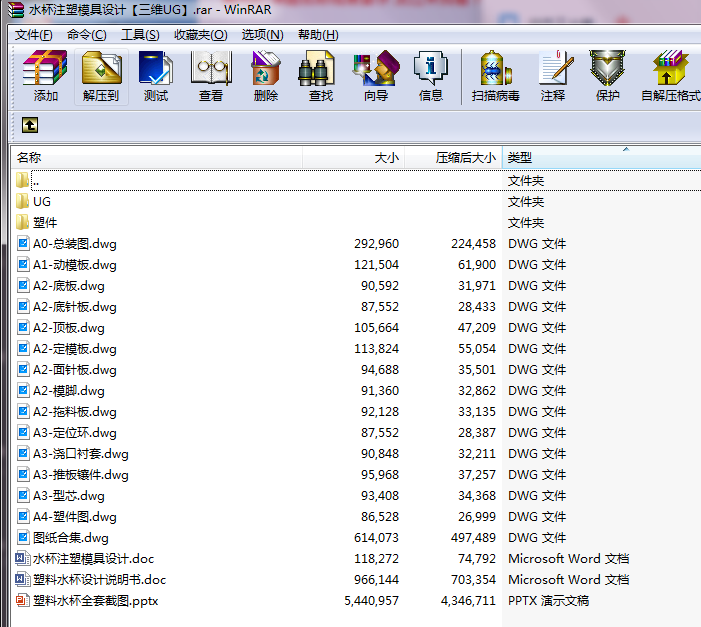
Task: Sort by Name (名称) column header
Action: 156,157
